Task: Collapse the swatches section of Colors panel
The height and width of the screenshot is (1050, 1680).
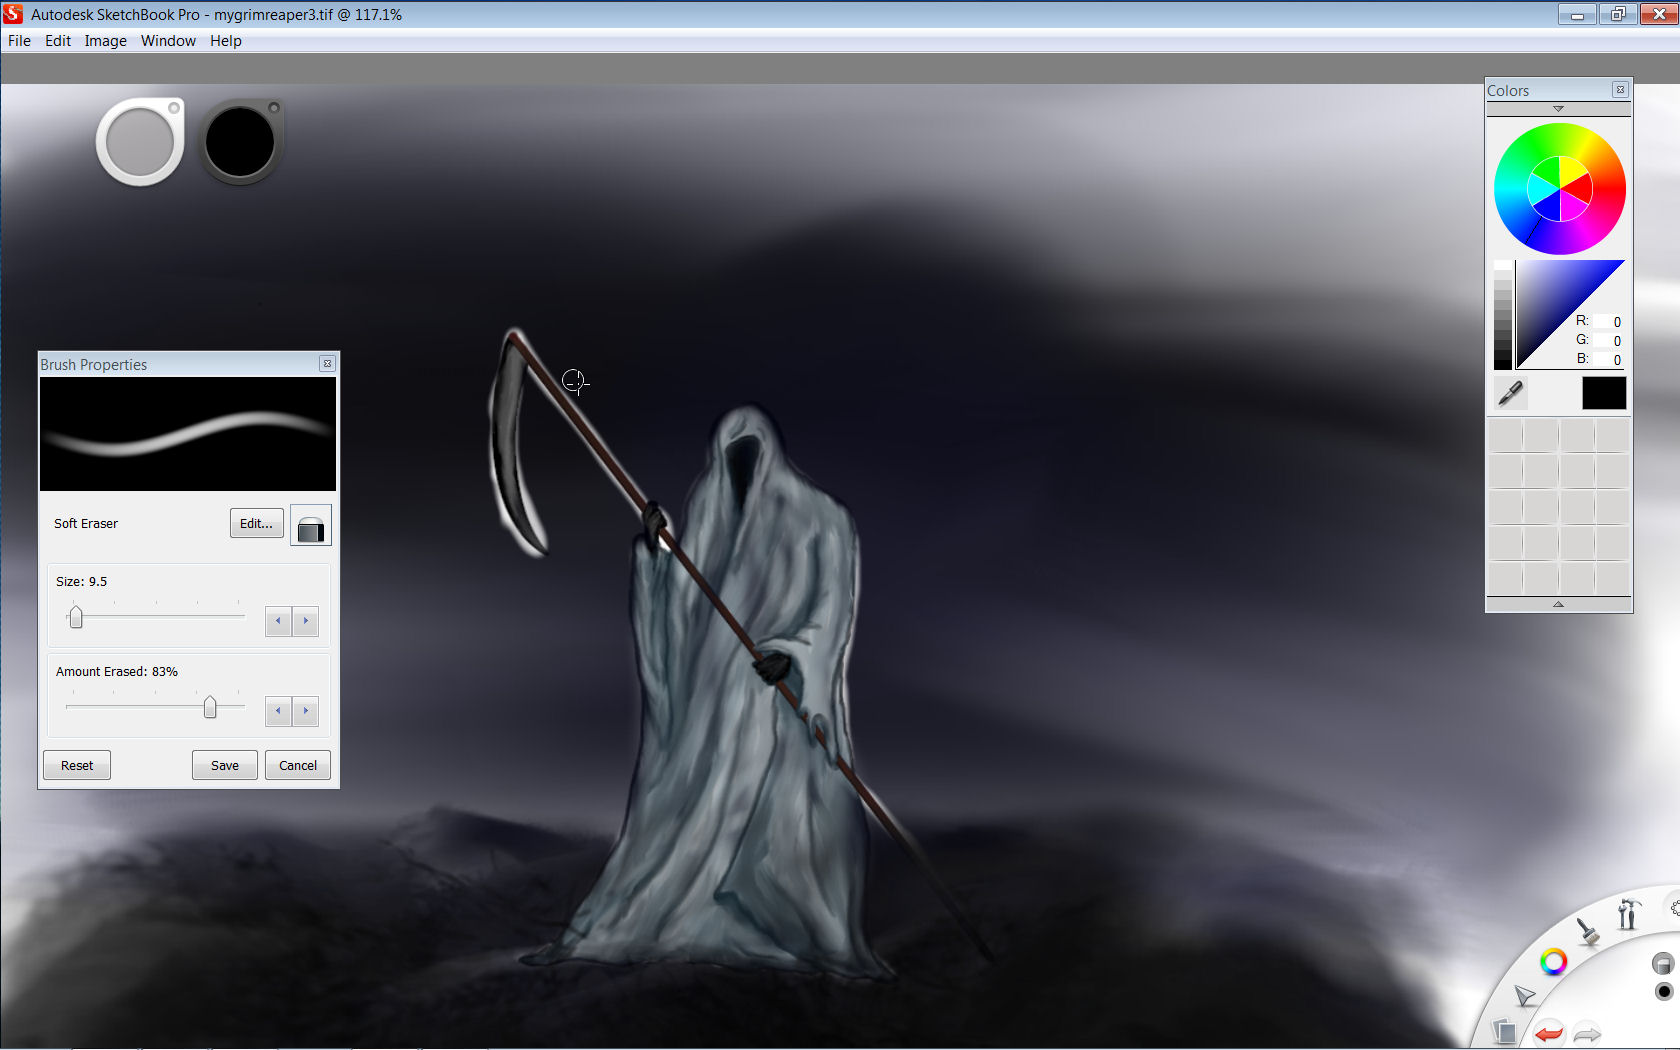Action: [1558, 605]
